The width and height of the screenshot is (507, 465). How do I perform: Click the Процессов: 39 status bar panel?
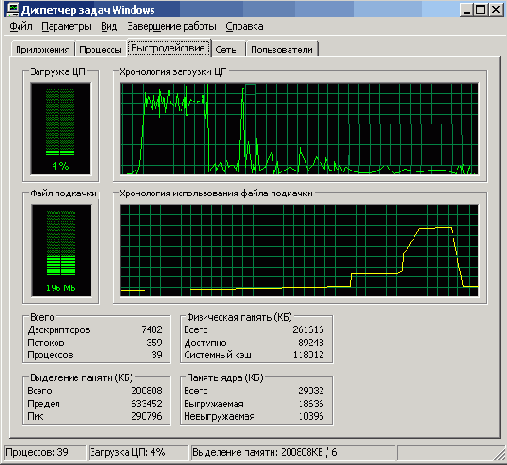[45, 452]
